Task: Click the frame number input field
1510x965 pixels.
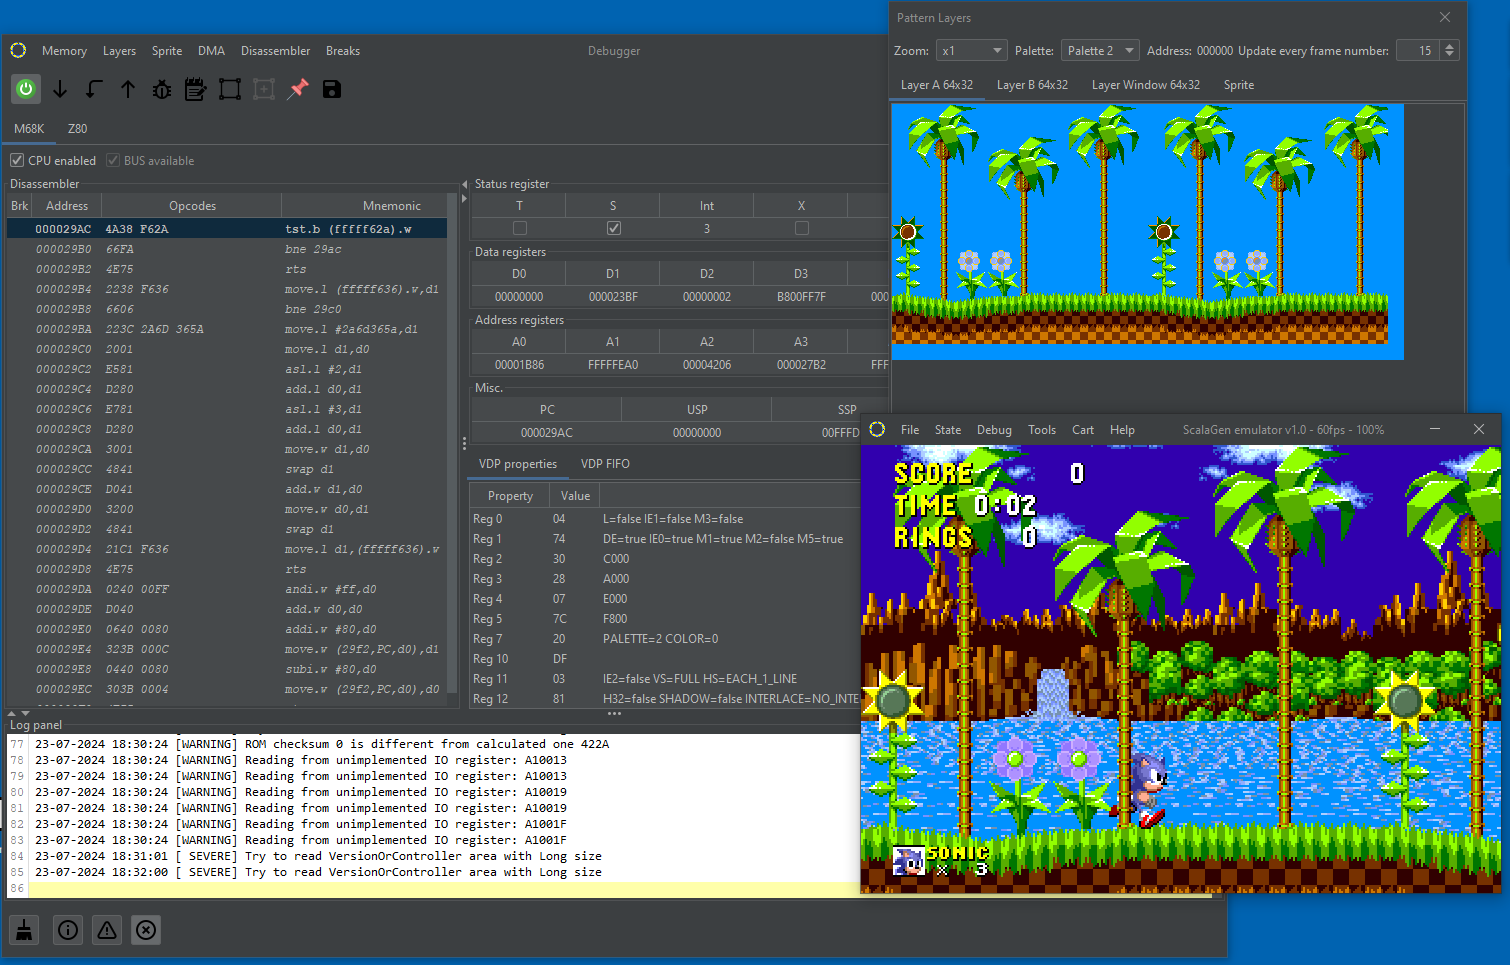Action: (x=1418, y=50)
